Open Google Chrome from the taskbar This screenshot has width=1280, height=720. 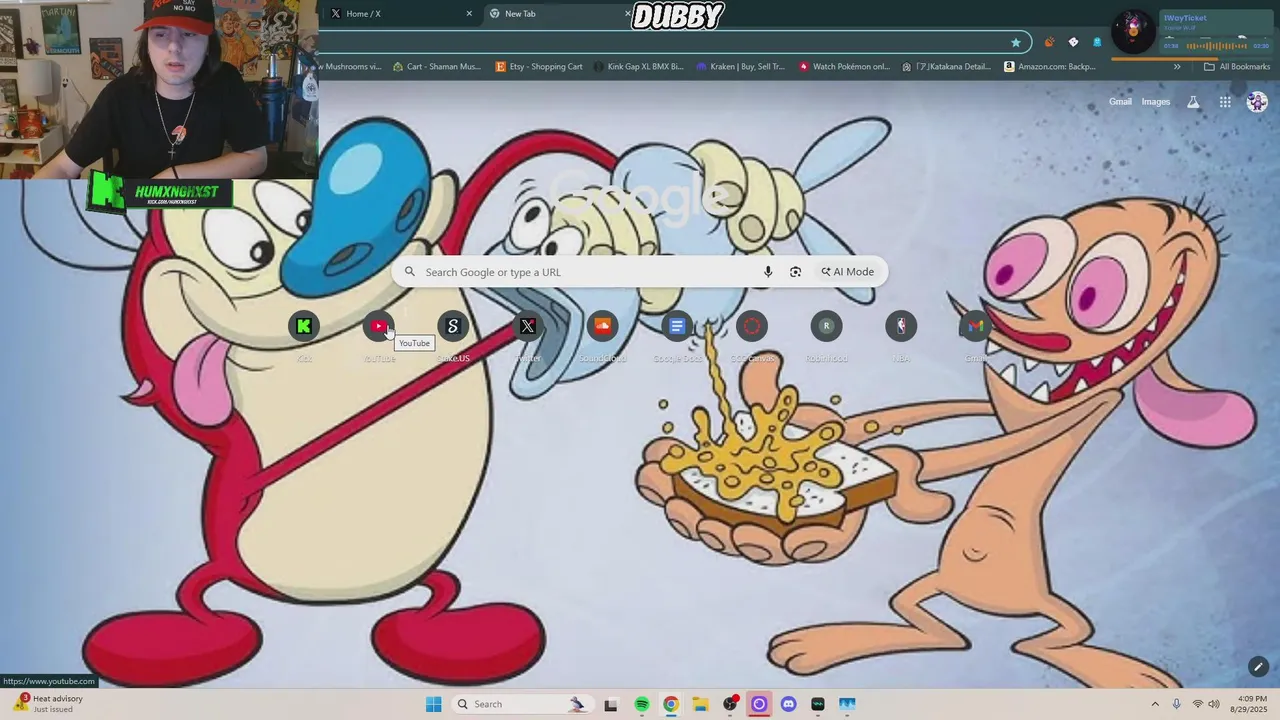(x=671, y=704)
